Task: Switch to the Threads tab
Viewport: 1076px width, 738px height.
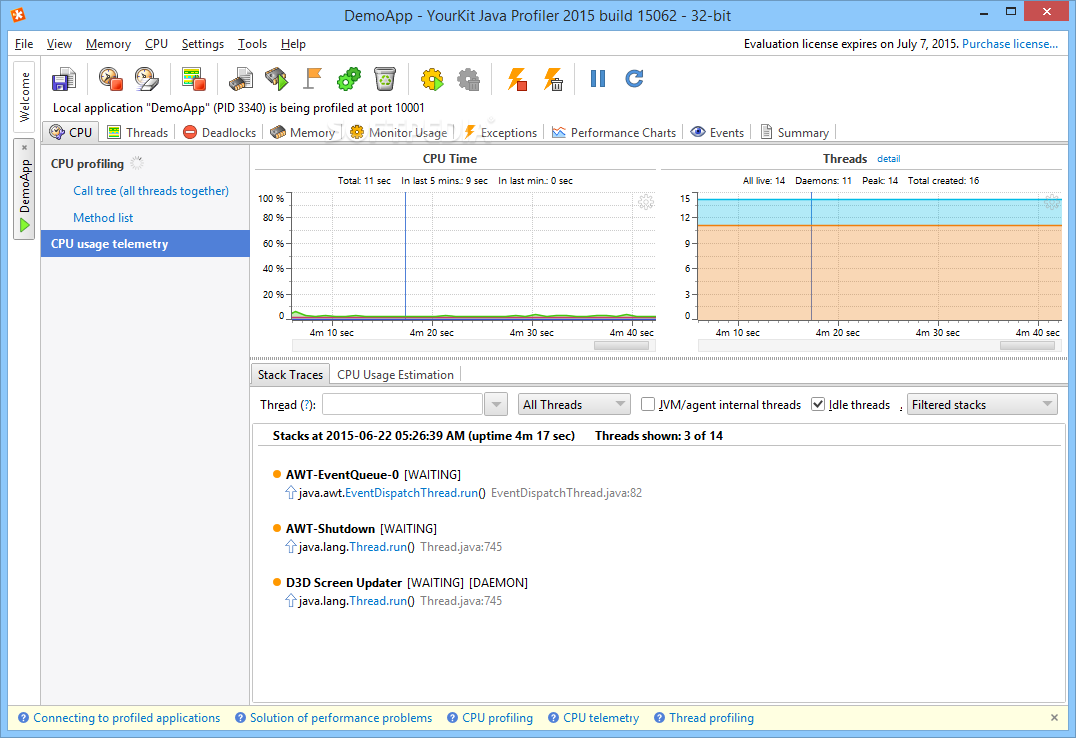Action: pos(138,132)
